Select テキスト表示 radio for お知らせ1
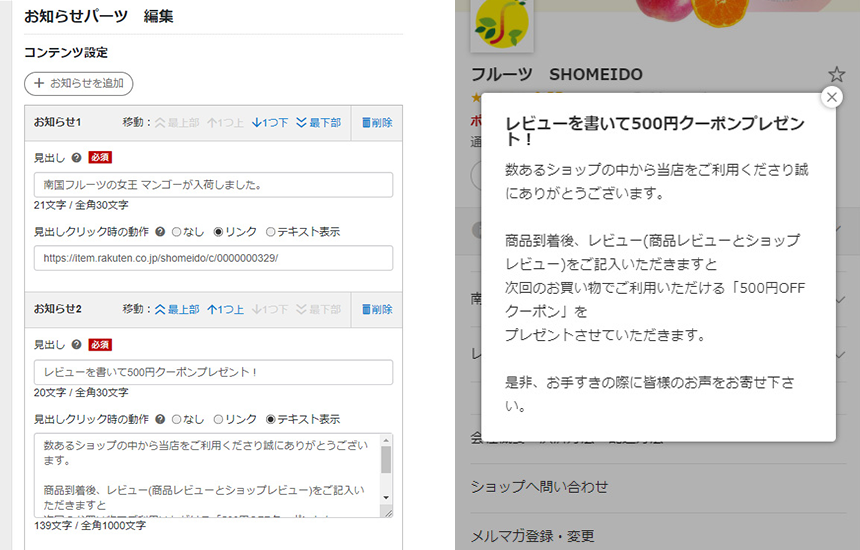The width and height of the screenshot is (860, 550). click(270, 232)
